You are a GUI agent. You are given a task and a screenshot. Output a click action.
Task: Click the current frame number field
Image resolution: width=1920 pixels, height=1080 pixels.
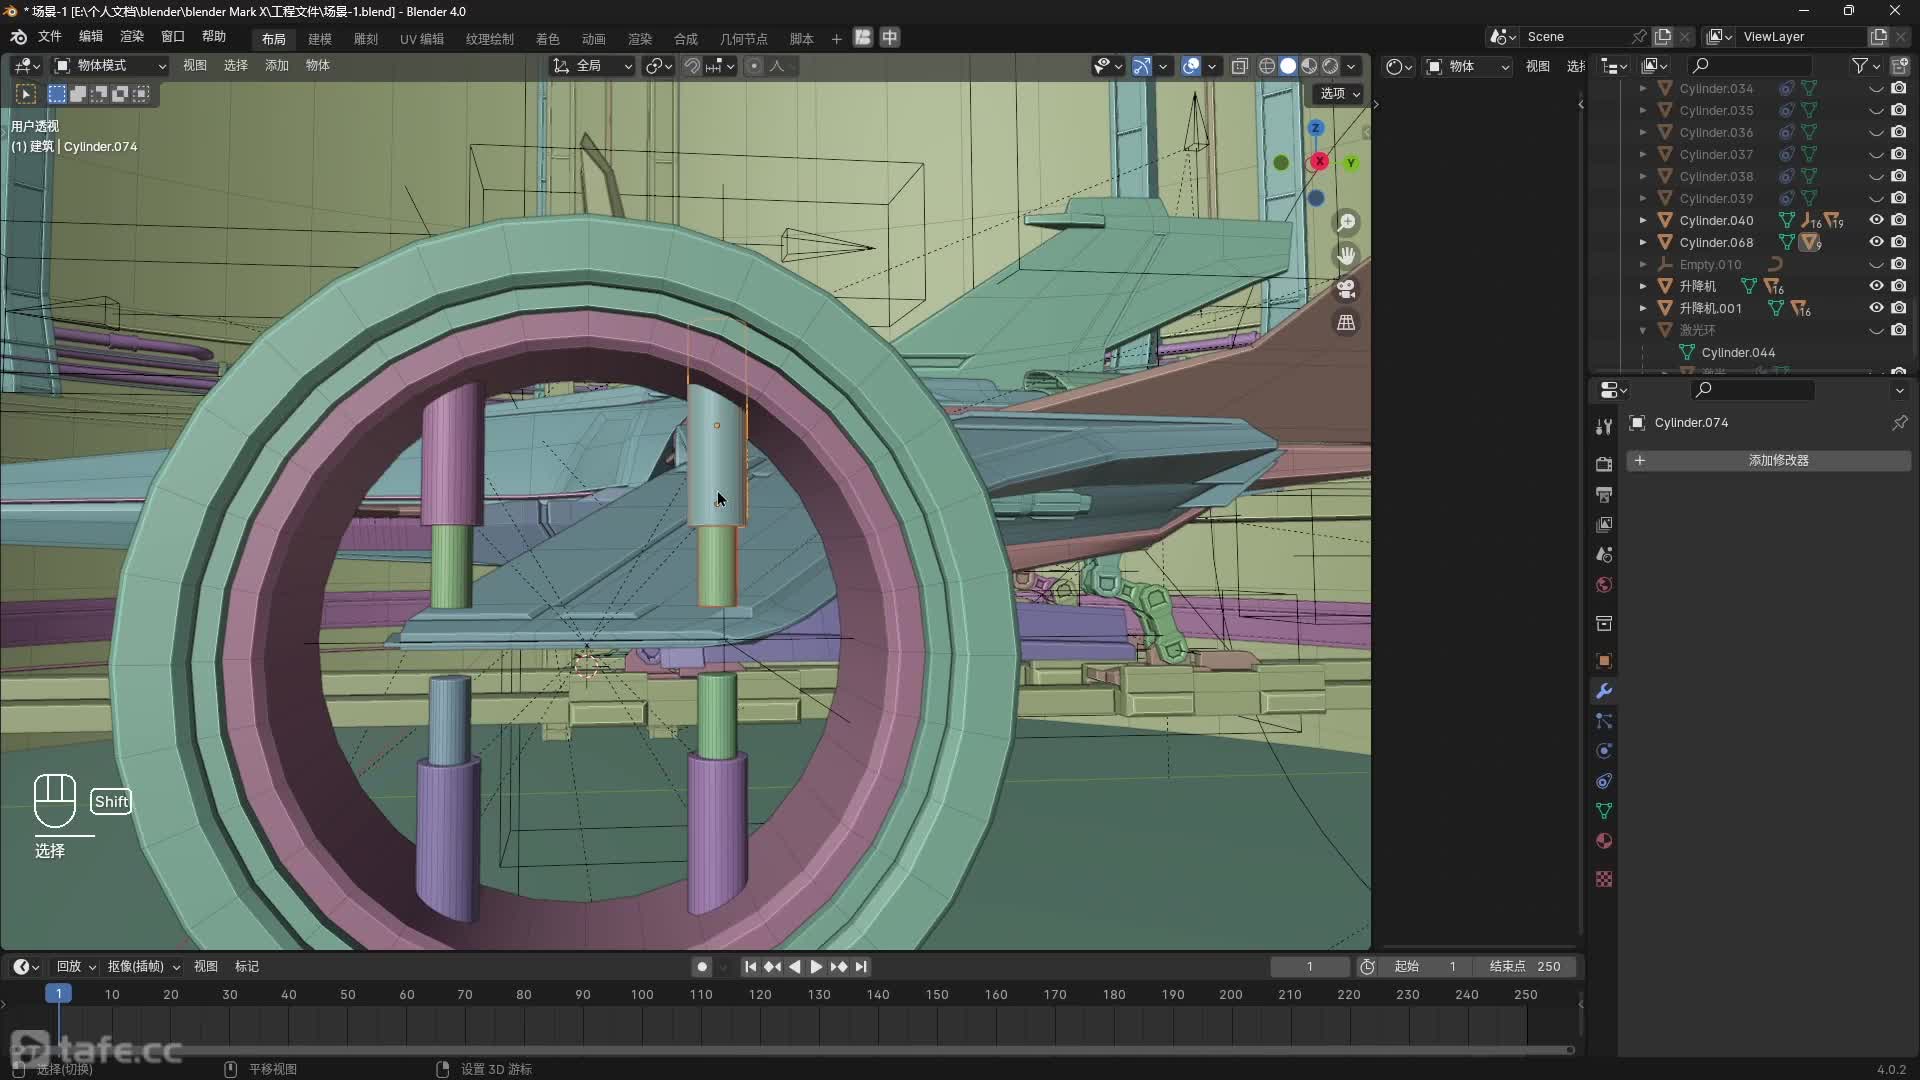click(1309, 967)
